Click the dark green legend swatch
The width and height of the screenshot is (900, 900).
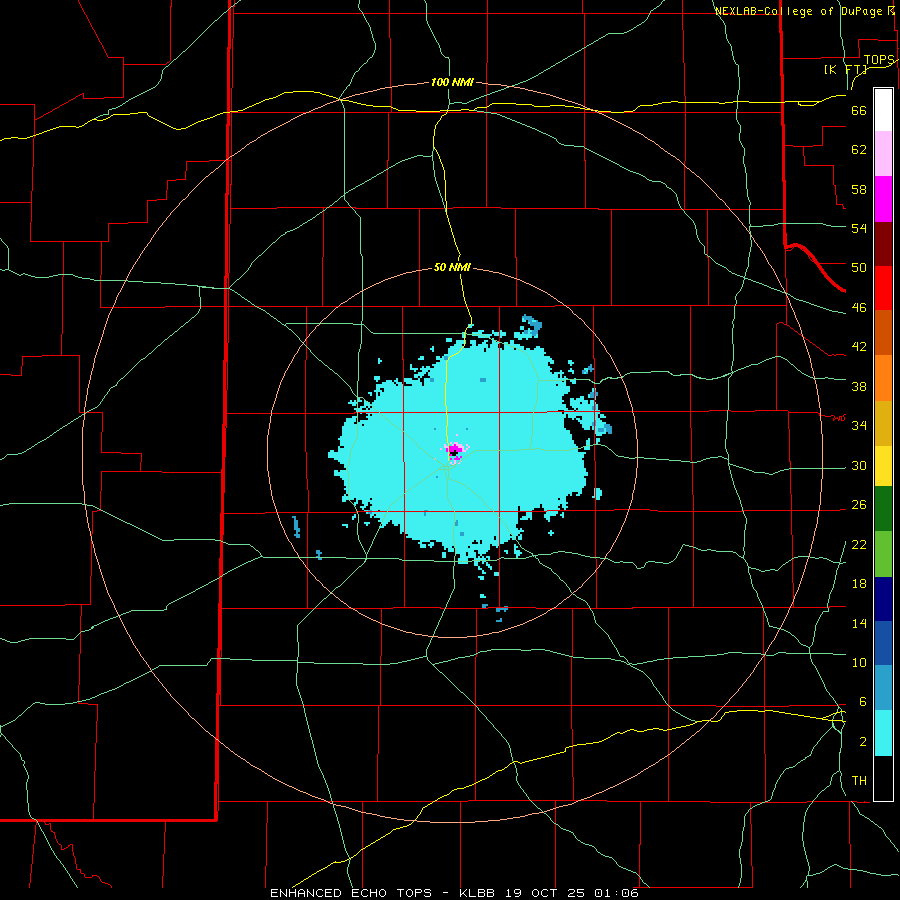coord(883,509)
